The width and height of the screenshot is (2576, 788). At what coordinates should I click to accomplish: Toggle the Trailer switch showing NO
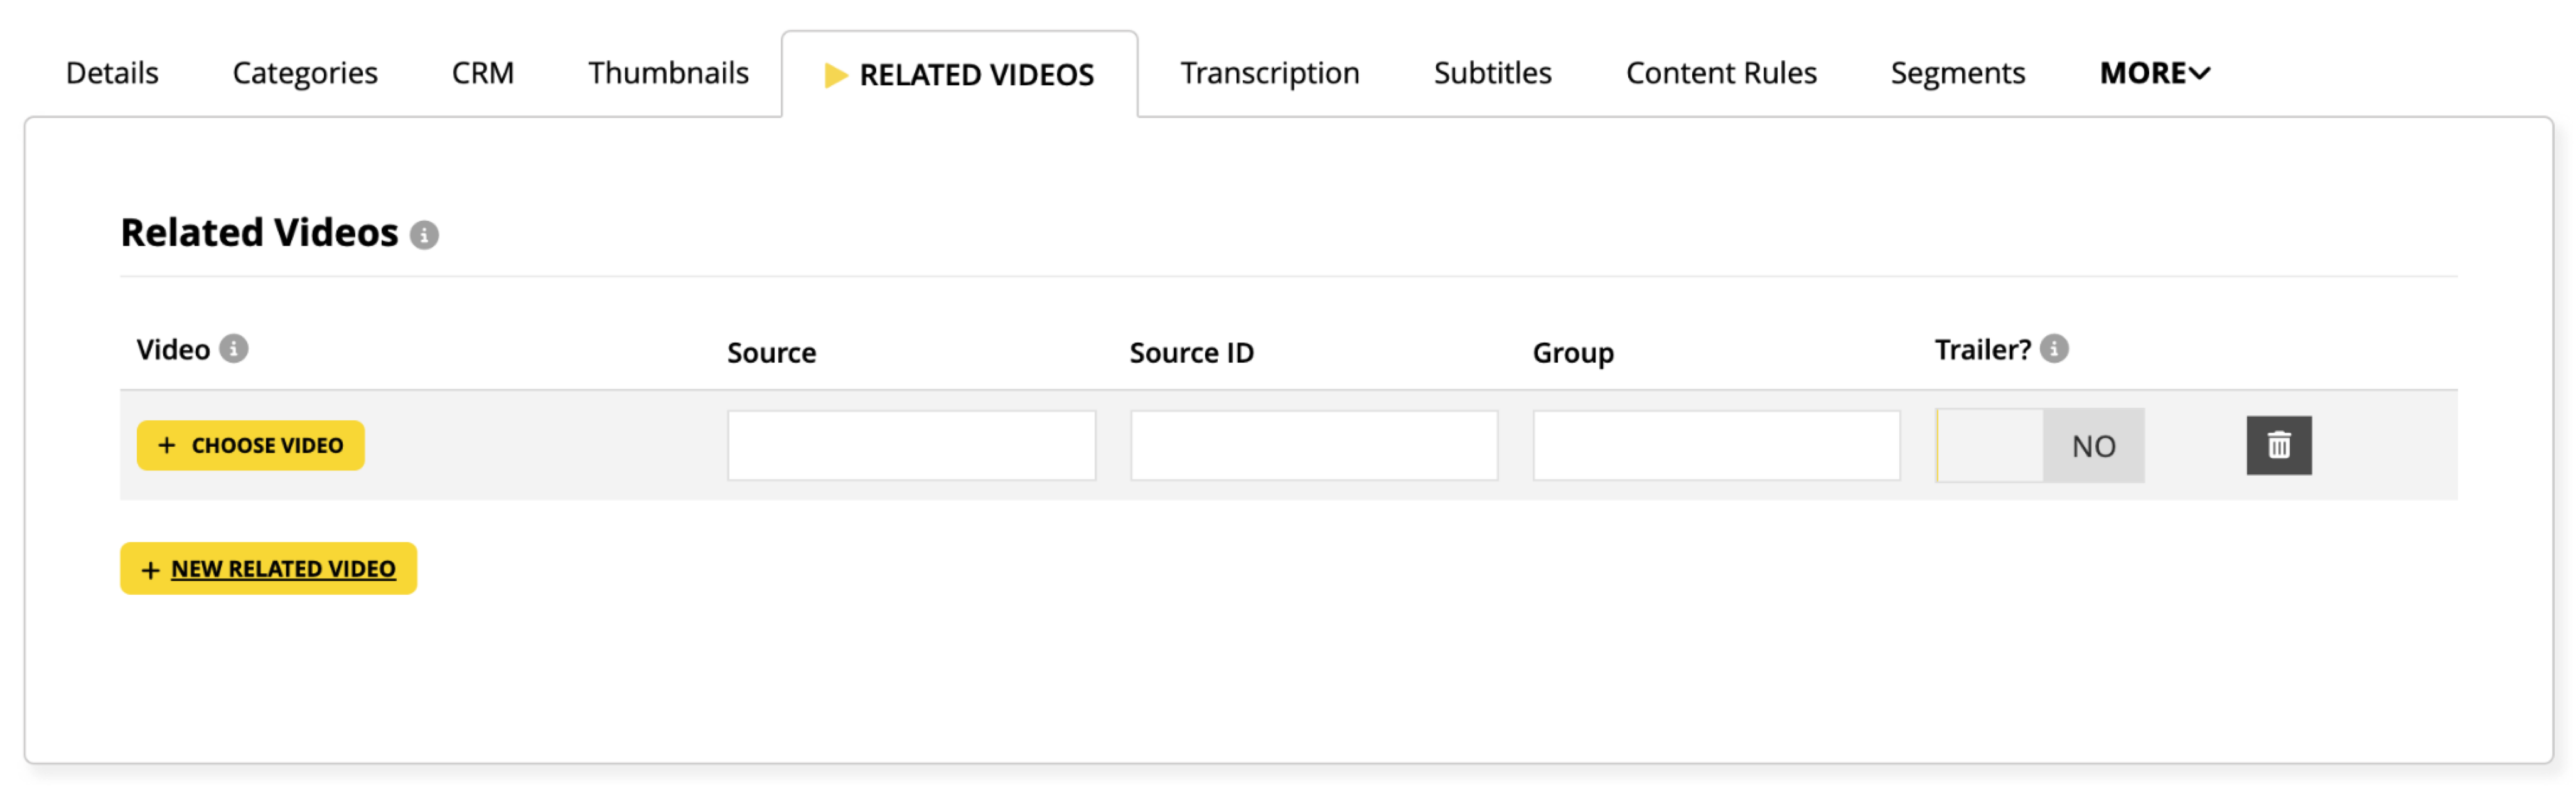(x=2039, y=445)
